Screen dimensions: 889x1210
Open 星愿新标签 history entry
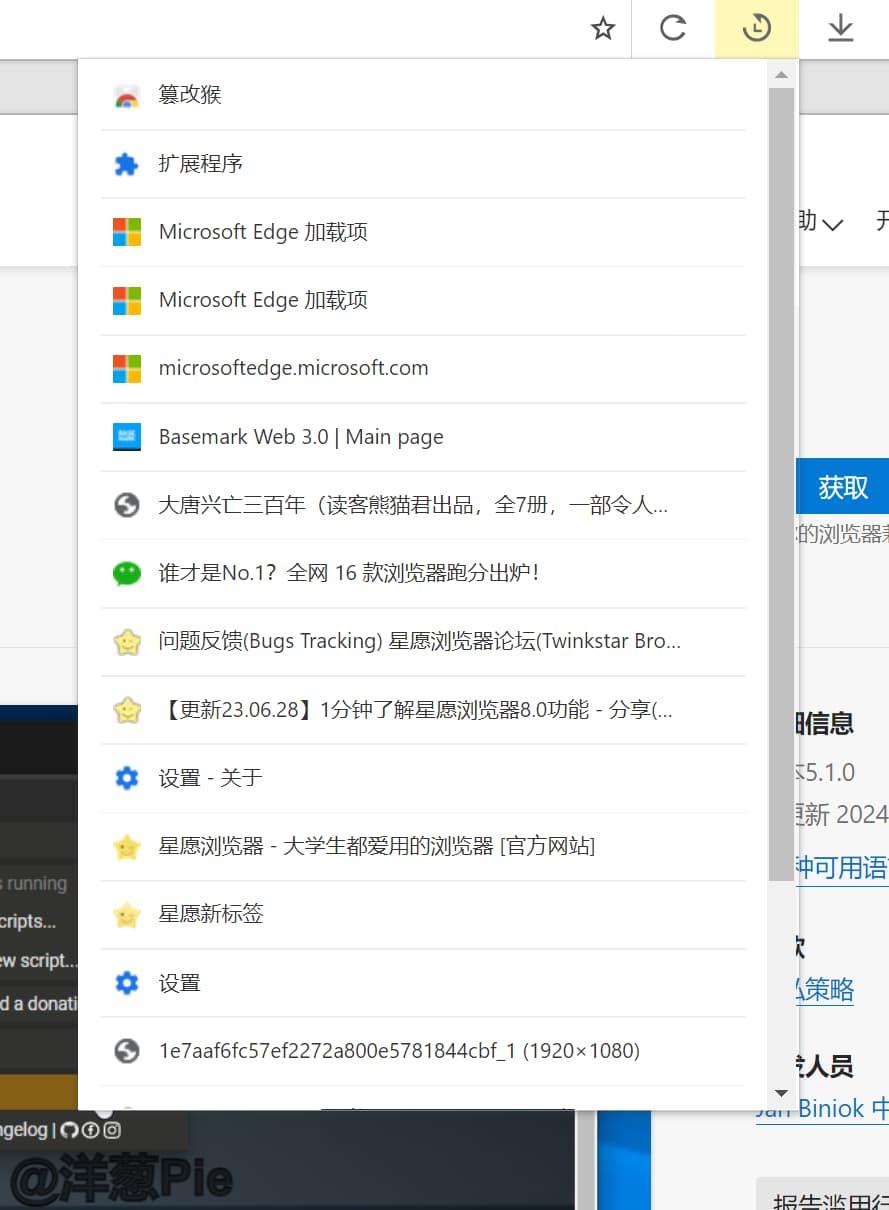tap(211, 914)
